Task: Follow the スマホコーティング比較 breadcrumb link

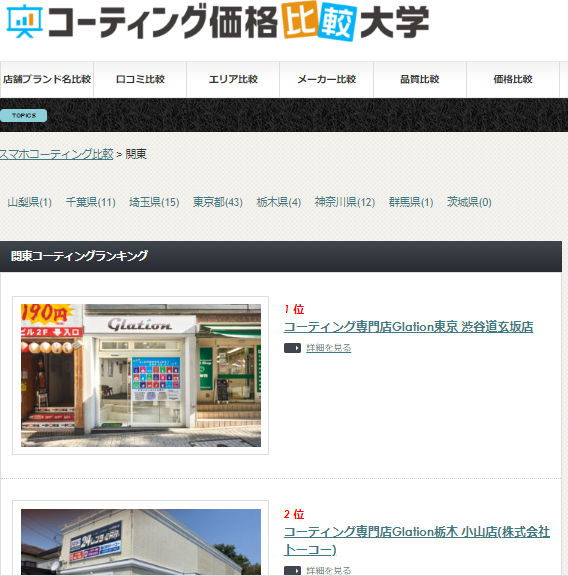Action: [56, 154]
